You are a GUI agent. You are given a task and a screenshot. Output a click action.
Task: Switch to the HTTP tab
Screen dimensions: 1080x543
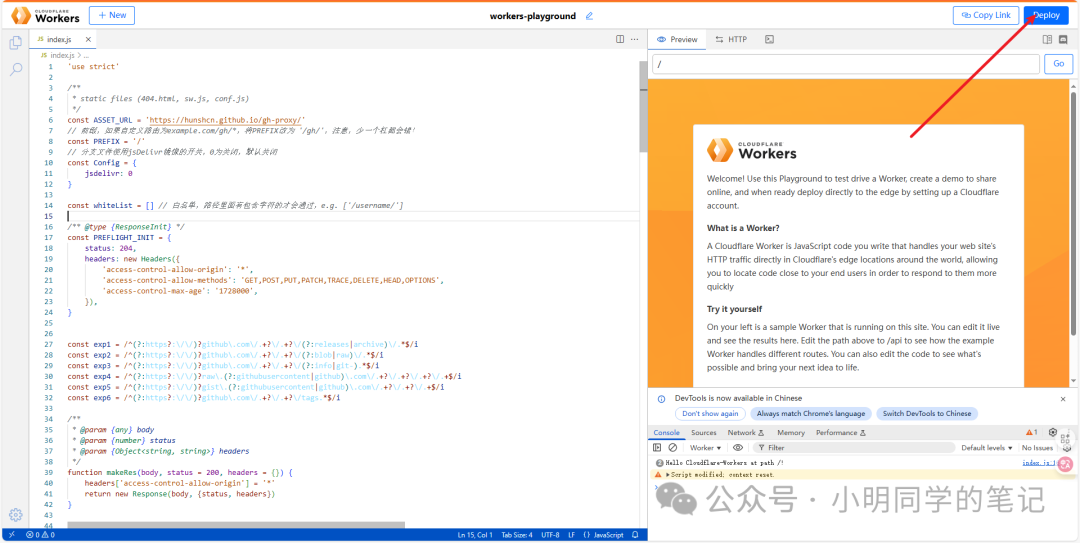pos(731,39)
